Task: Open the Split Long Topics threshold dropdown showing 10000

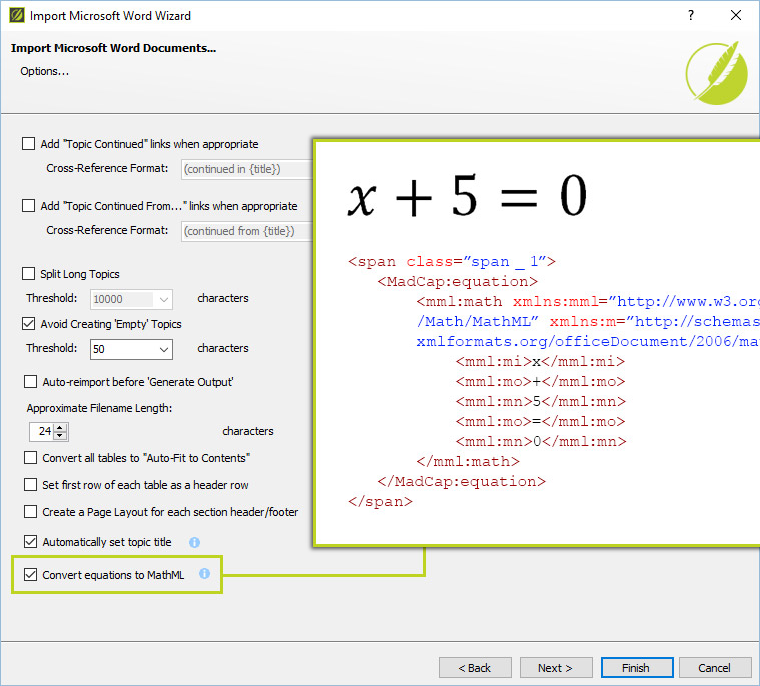Action: [163, 299]
